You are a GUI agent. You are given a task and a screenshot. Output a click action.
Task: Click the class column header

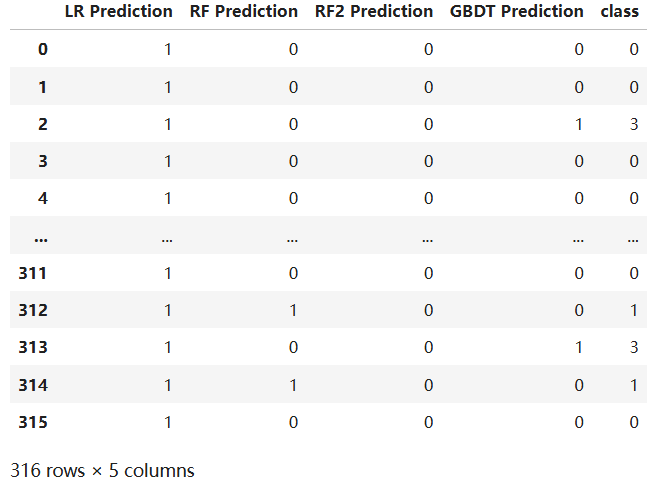point(619,12)
